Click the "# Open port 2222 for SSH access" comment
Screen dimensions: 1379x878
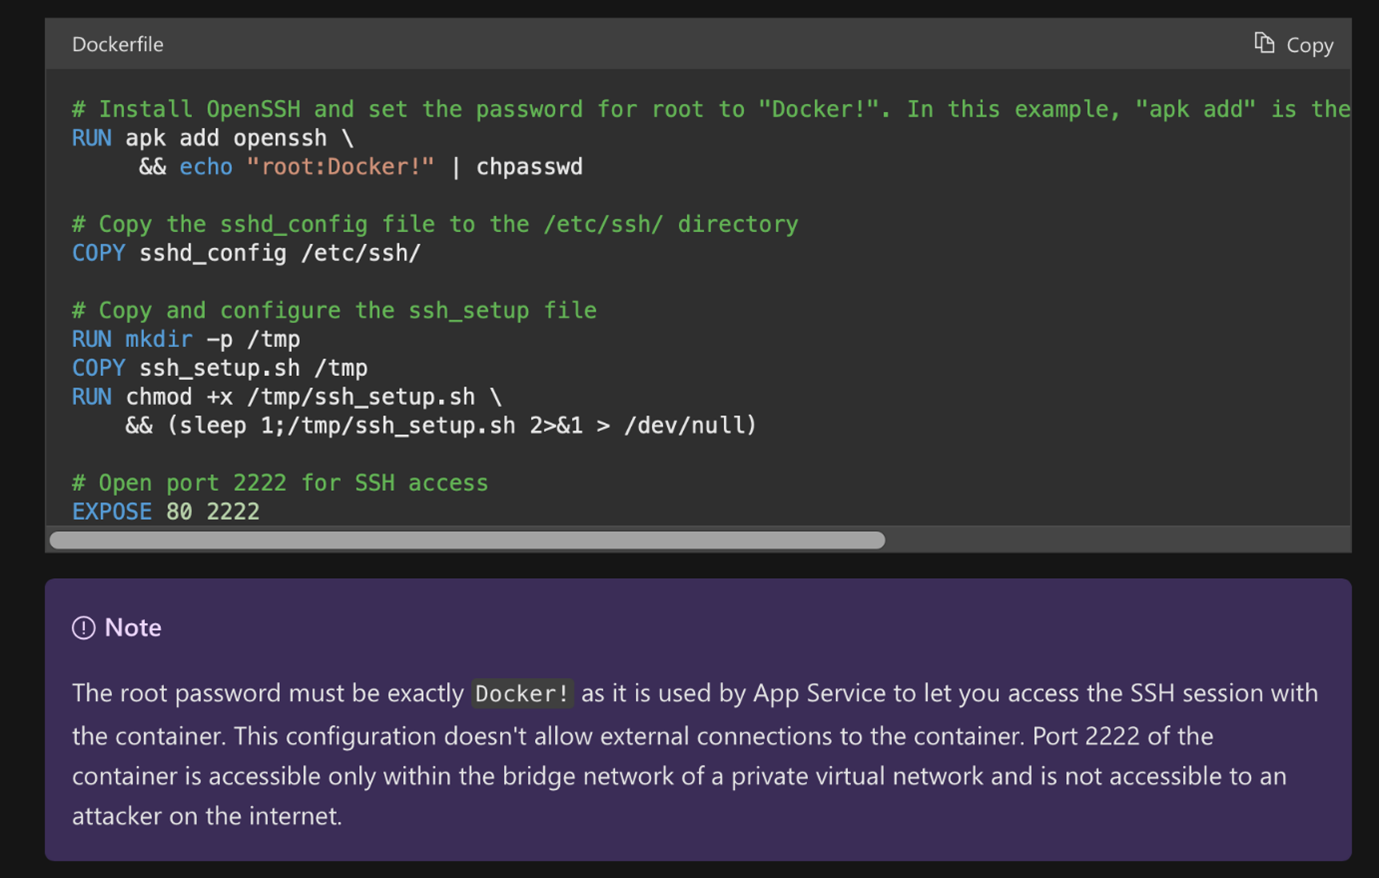[280, 483]
